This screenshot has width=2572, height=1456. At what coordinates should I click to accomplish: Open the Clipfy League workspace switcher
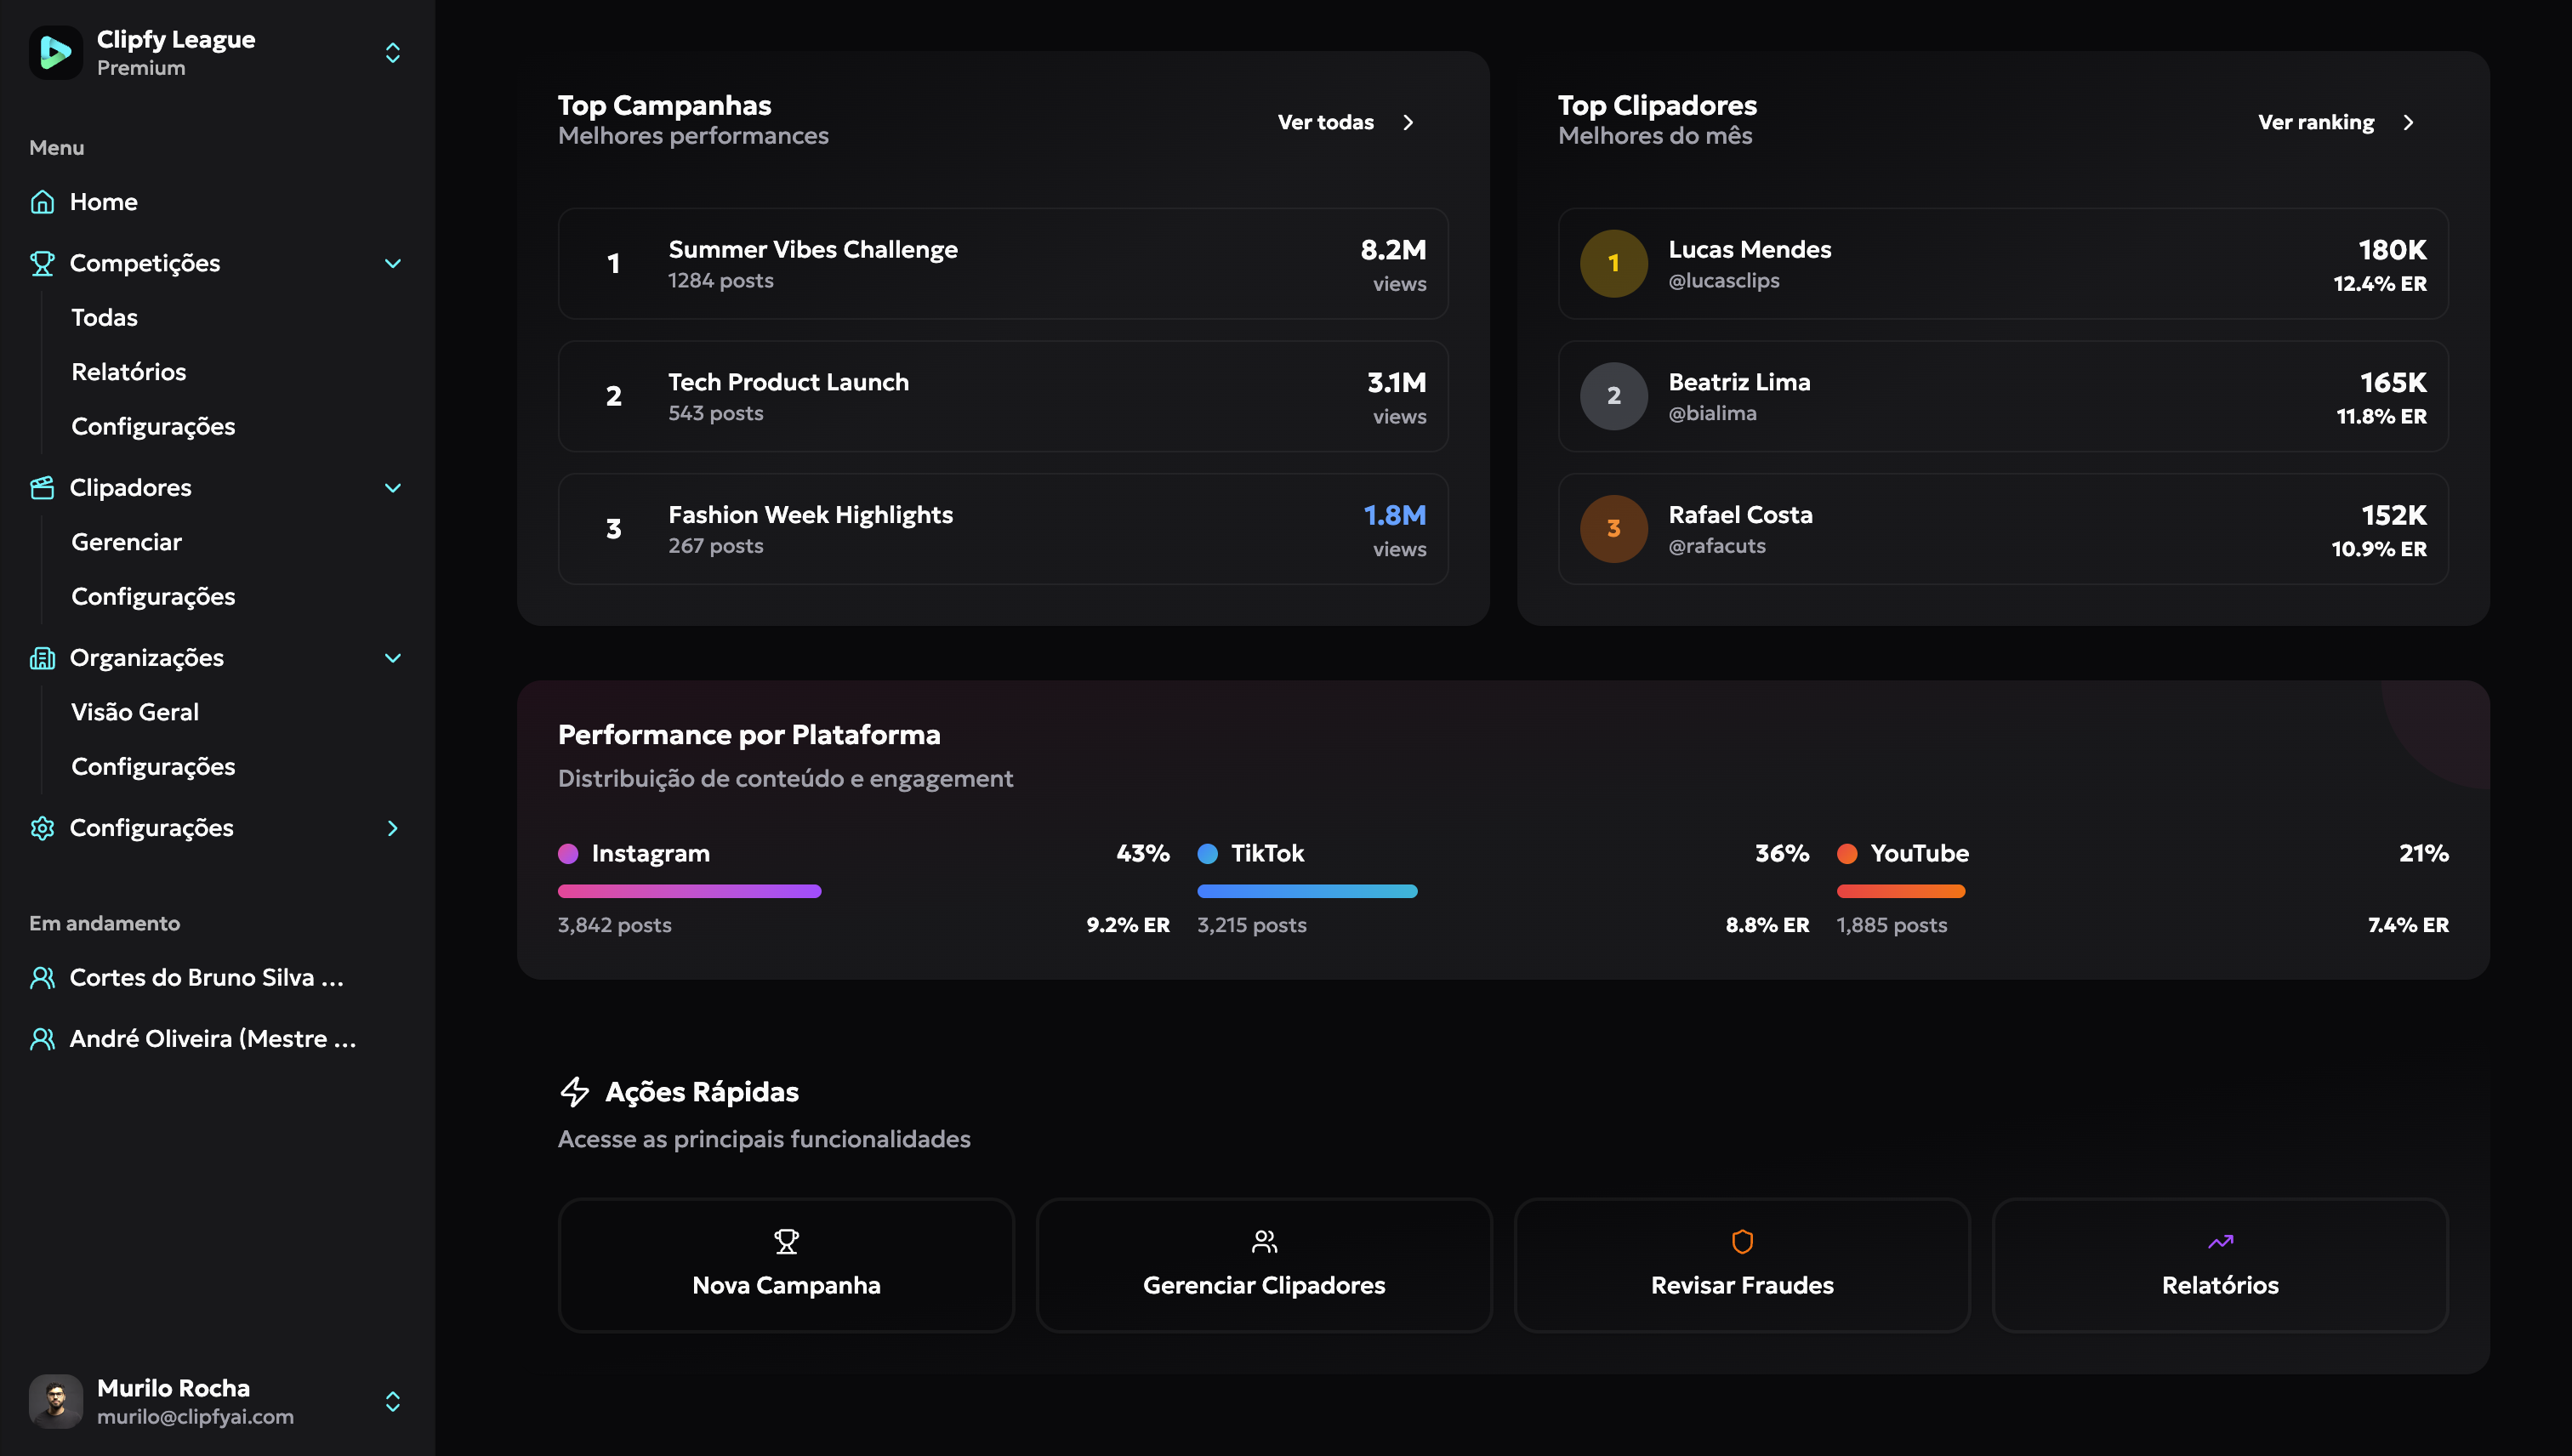[x=393, y=52]
